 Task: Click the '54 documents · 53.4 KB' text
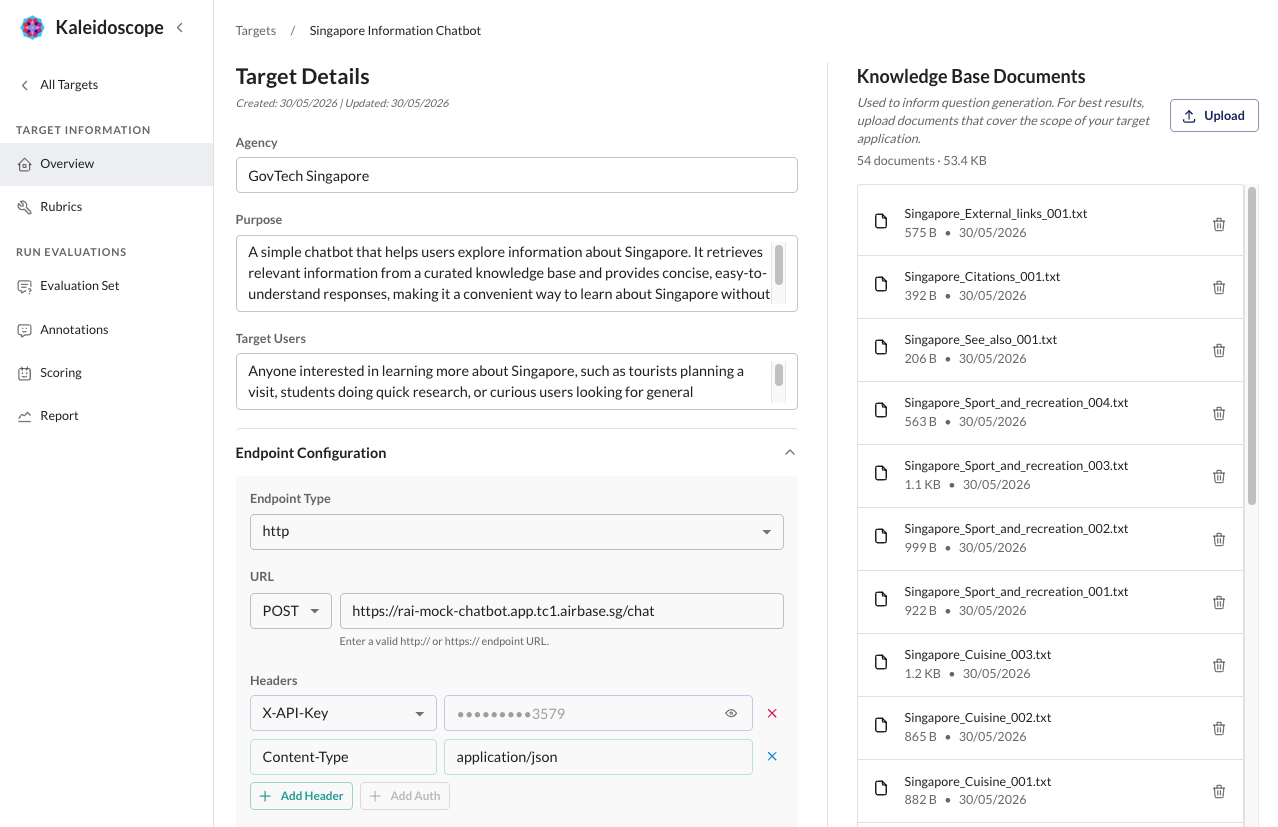922,161
